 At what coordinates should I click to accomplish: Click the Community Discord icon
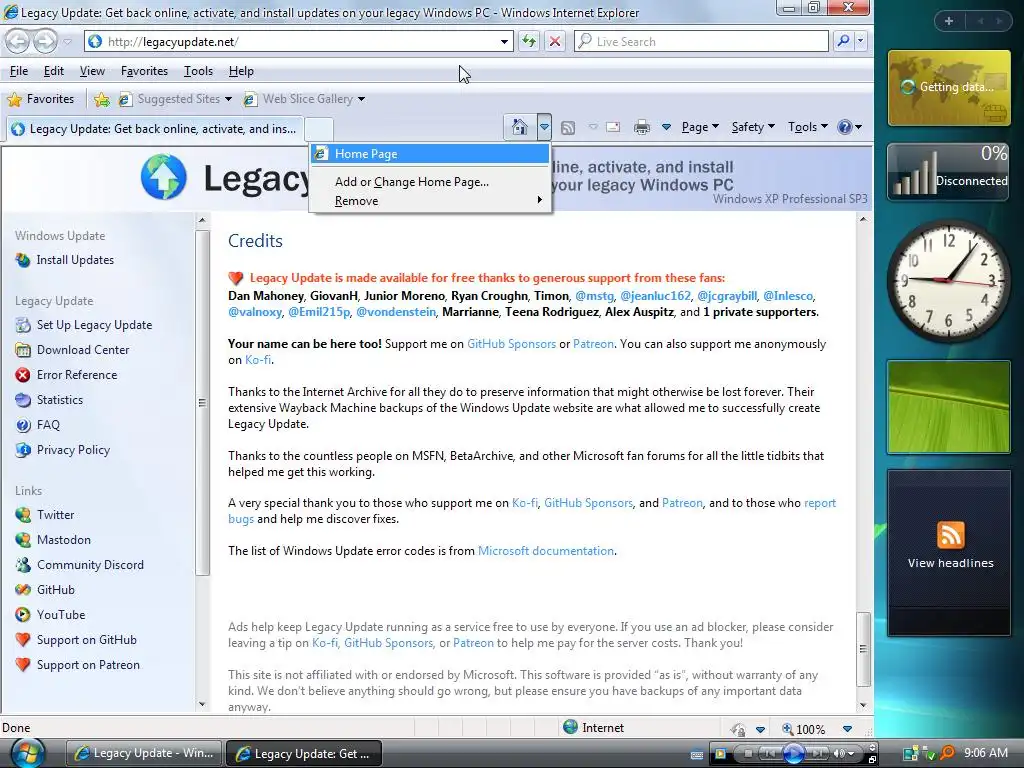(x=23, y=565)
